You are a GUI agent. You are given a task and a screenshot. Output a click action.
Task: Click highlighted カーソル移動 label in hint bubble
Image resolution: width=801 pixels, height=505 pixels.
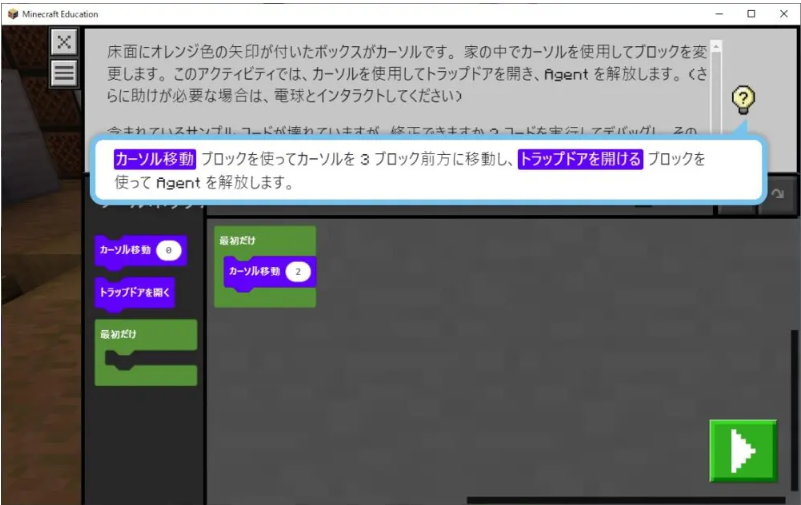pos(154,159)
